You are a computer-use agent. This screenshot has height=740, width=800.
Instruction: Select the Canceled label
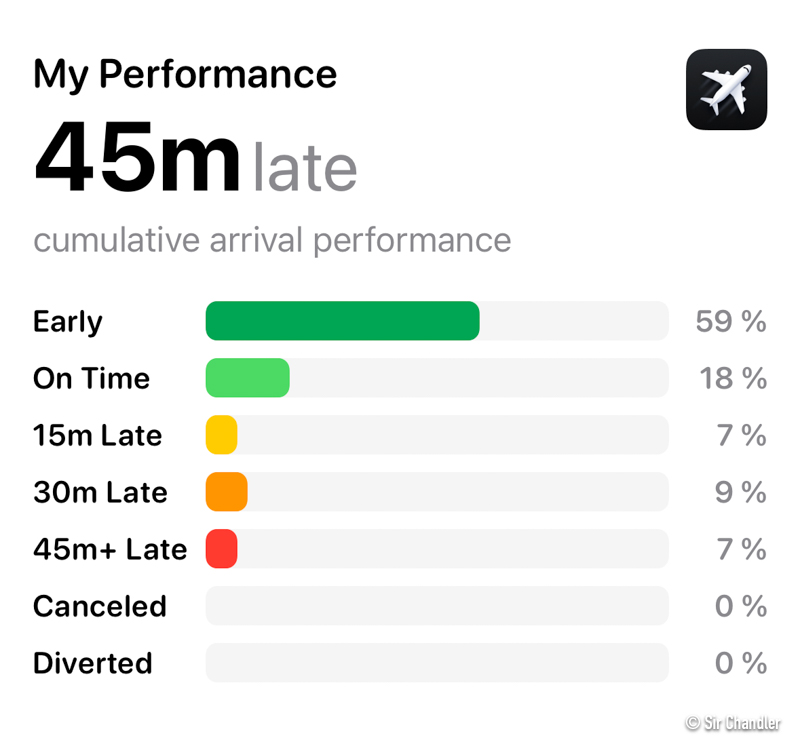click(x=100, y=607)
